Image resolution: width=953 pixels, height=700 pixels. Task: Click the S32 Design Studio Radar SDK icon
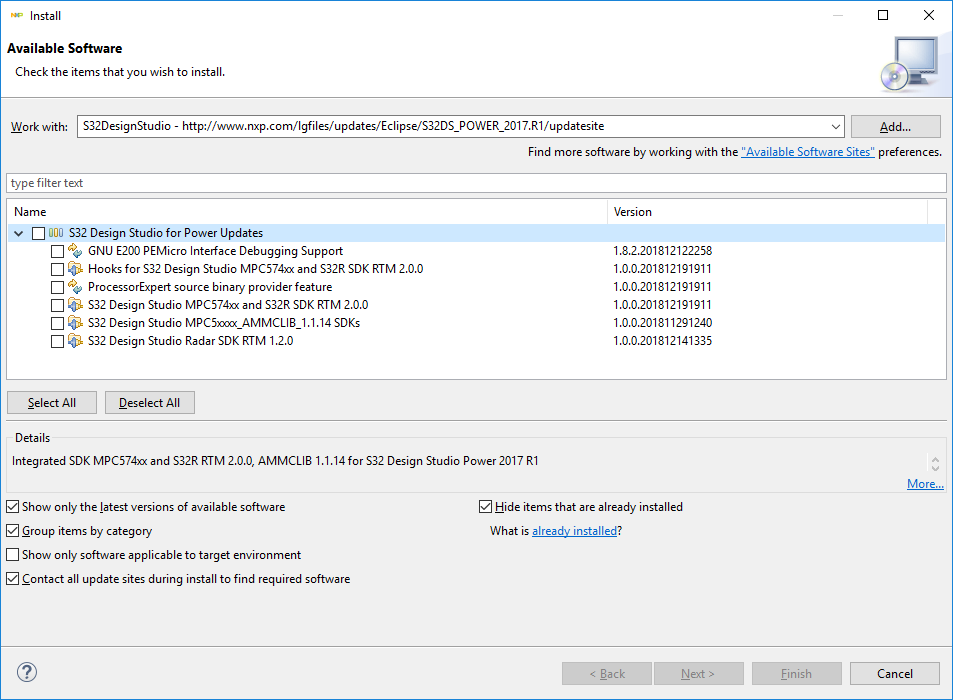click(75, 341)
